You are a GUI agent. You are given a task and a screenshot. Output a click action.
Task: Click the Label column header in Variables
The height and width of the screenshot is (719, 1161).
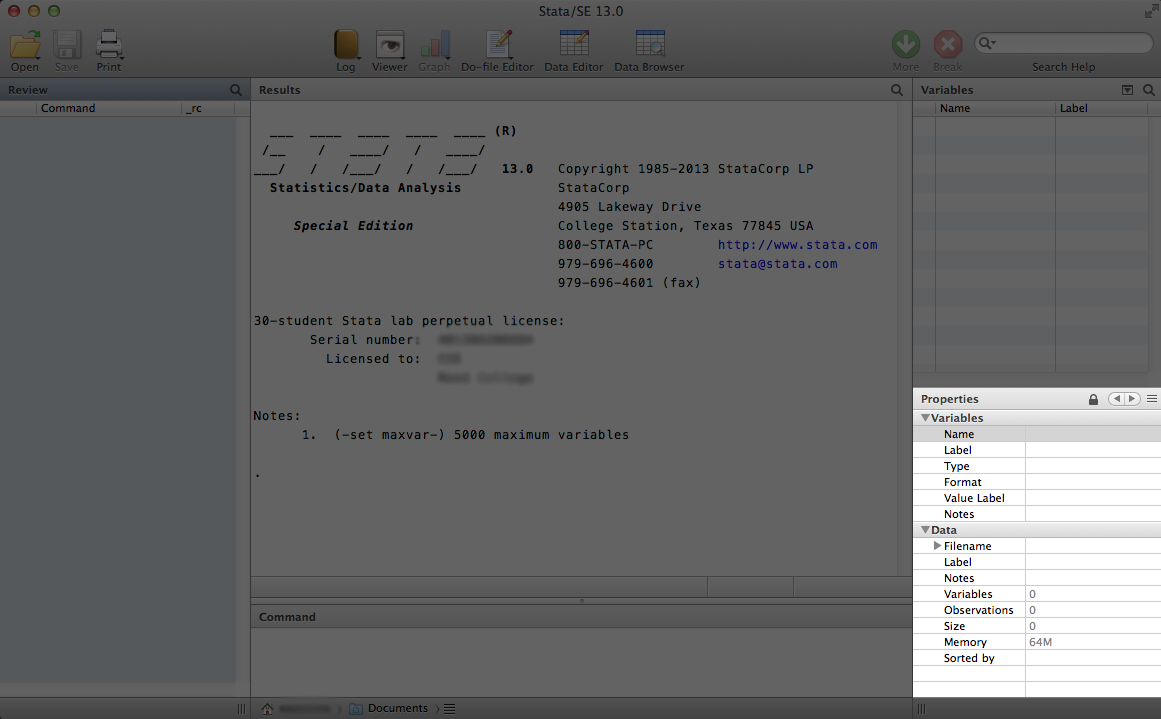click(x=1075, y=108)
